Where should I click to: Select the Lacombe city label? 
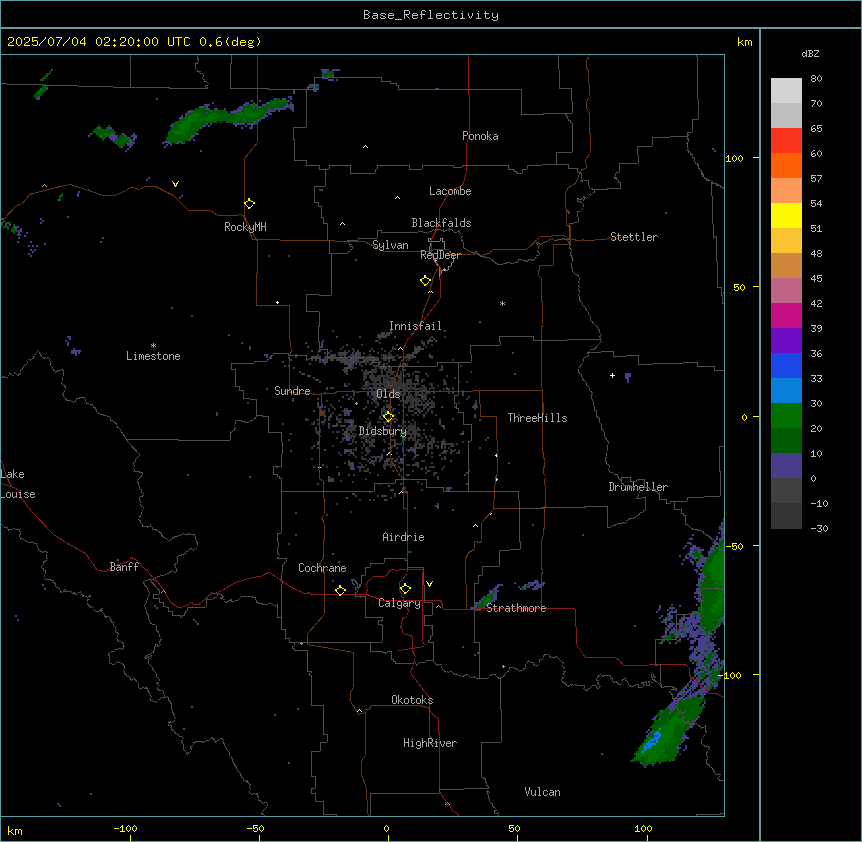click(450, 191)
